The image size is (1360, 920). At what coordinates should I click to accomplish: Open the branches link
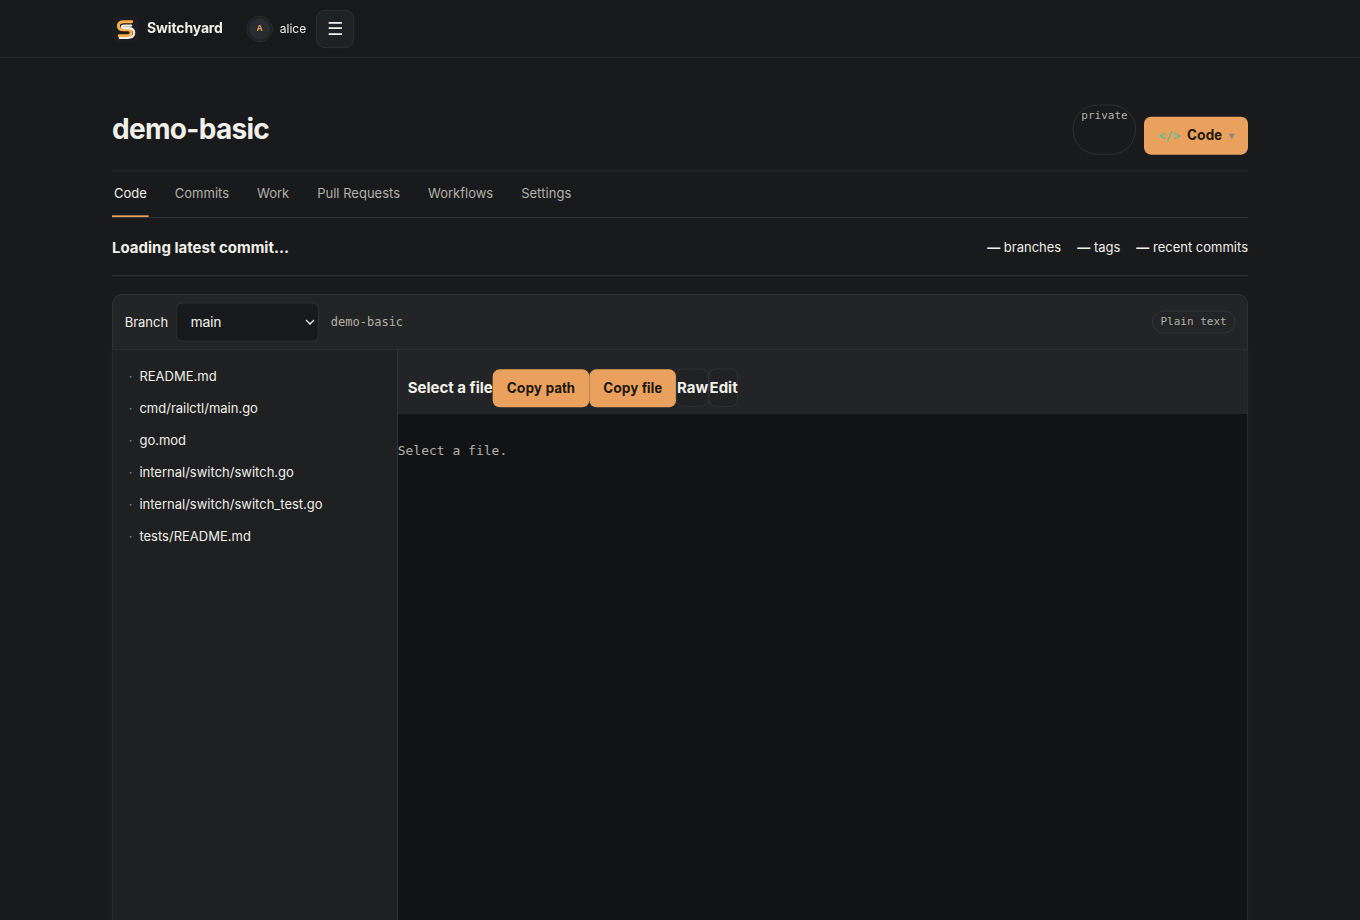pyautogui.click(x=1024, y=247)
